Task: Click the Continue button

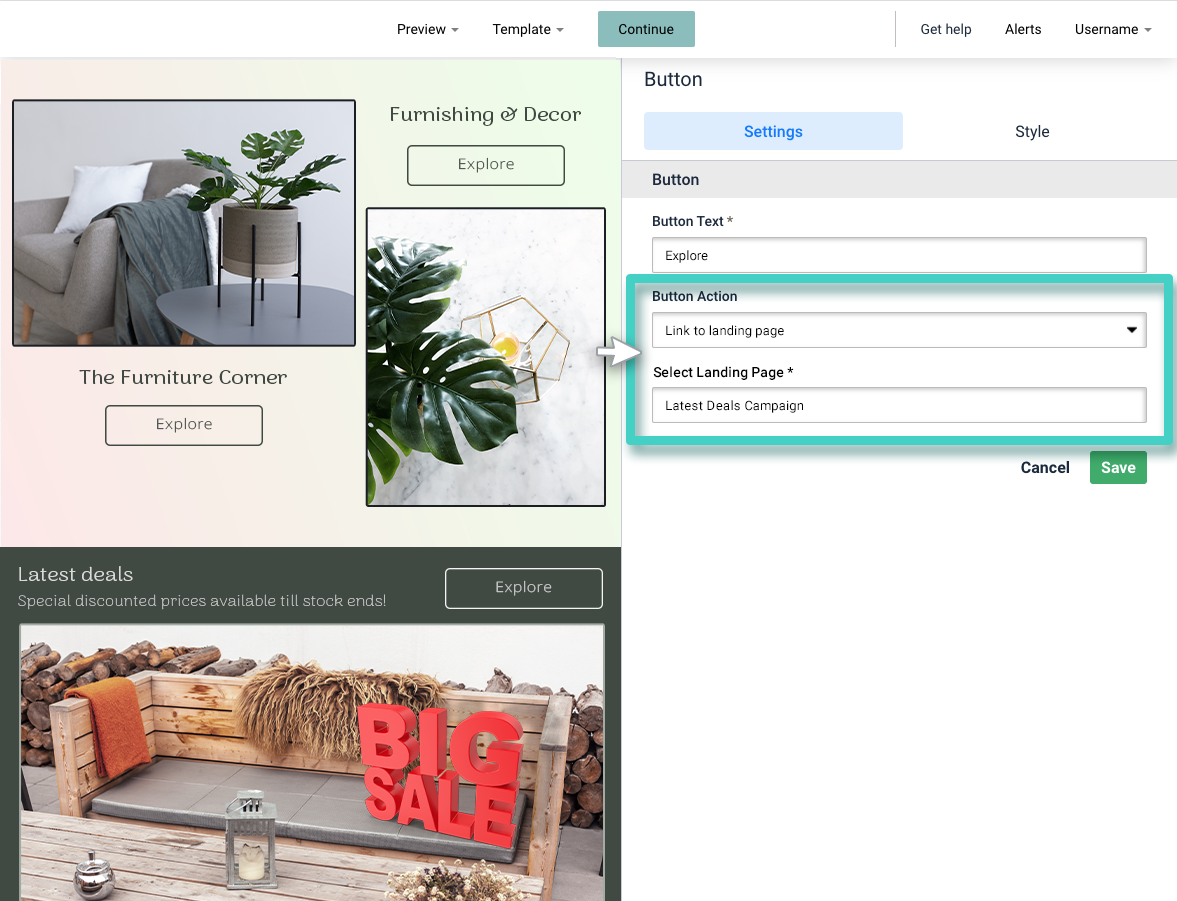Action: (646, 29)
